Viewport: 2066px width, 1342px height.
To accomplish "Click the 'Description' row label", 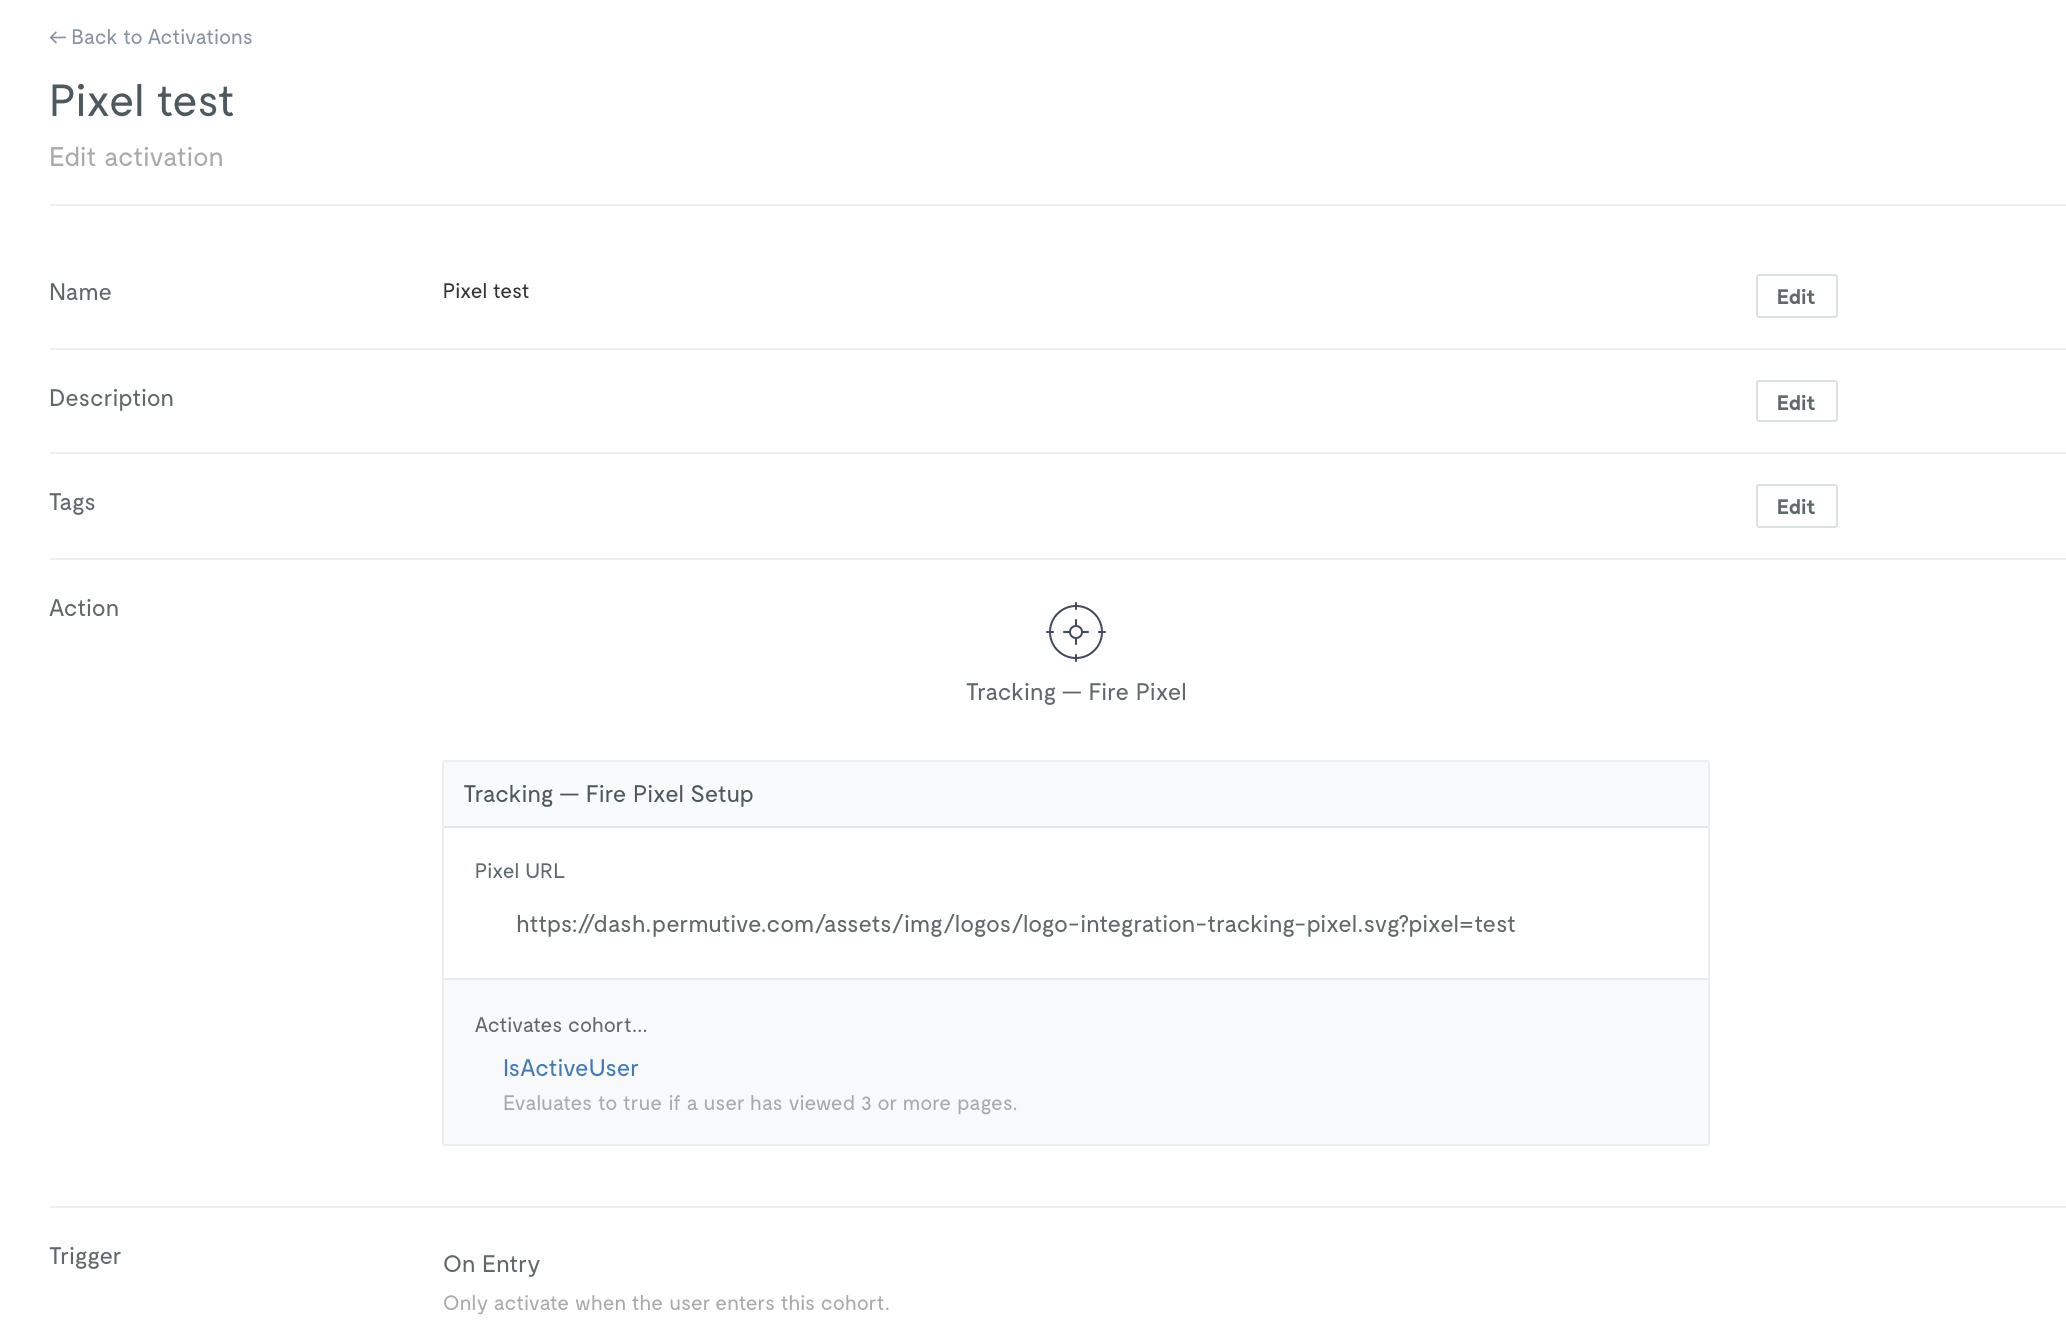I will 111,398.
